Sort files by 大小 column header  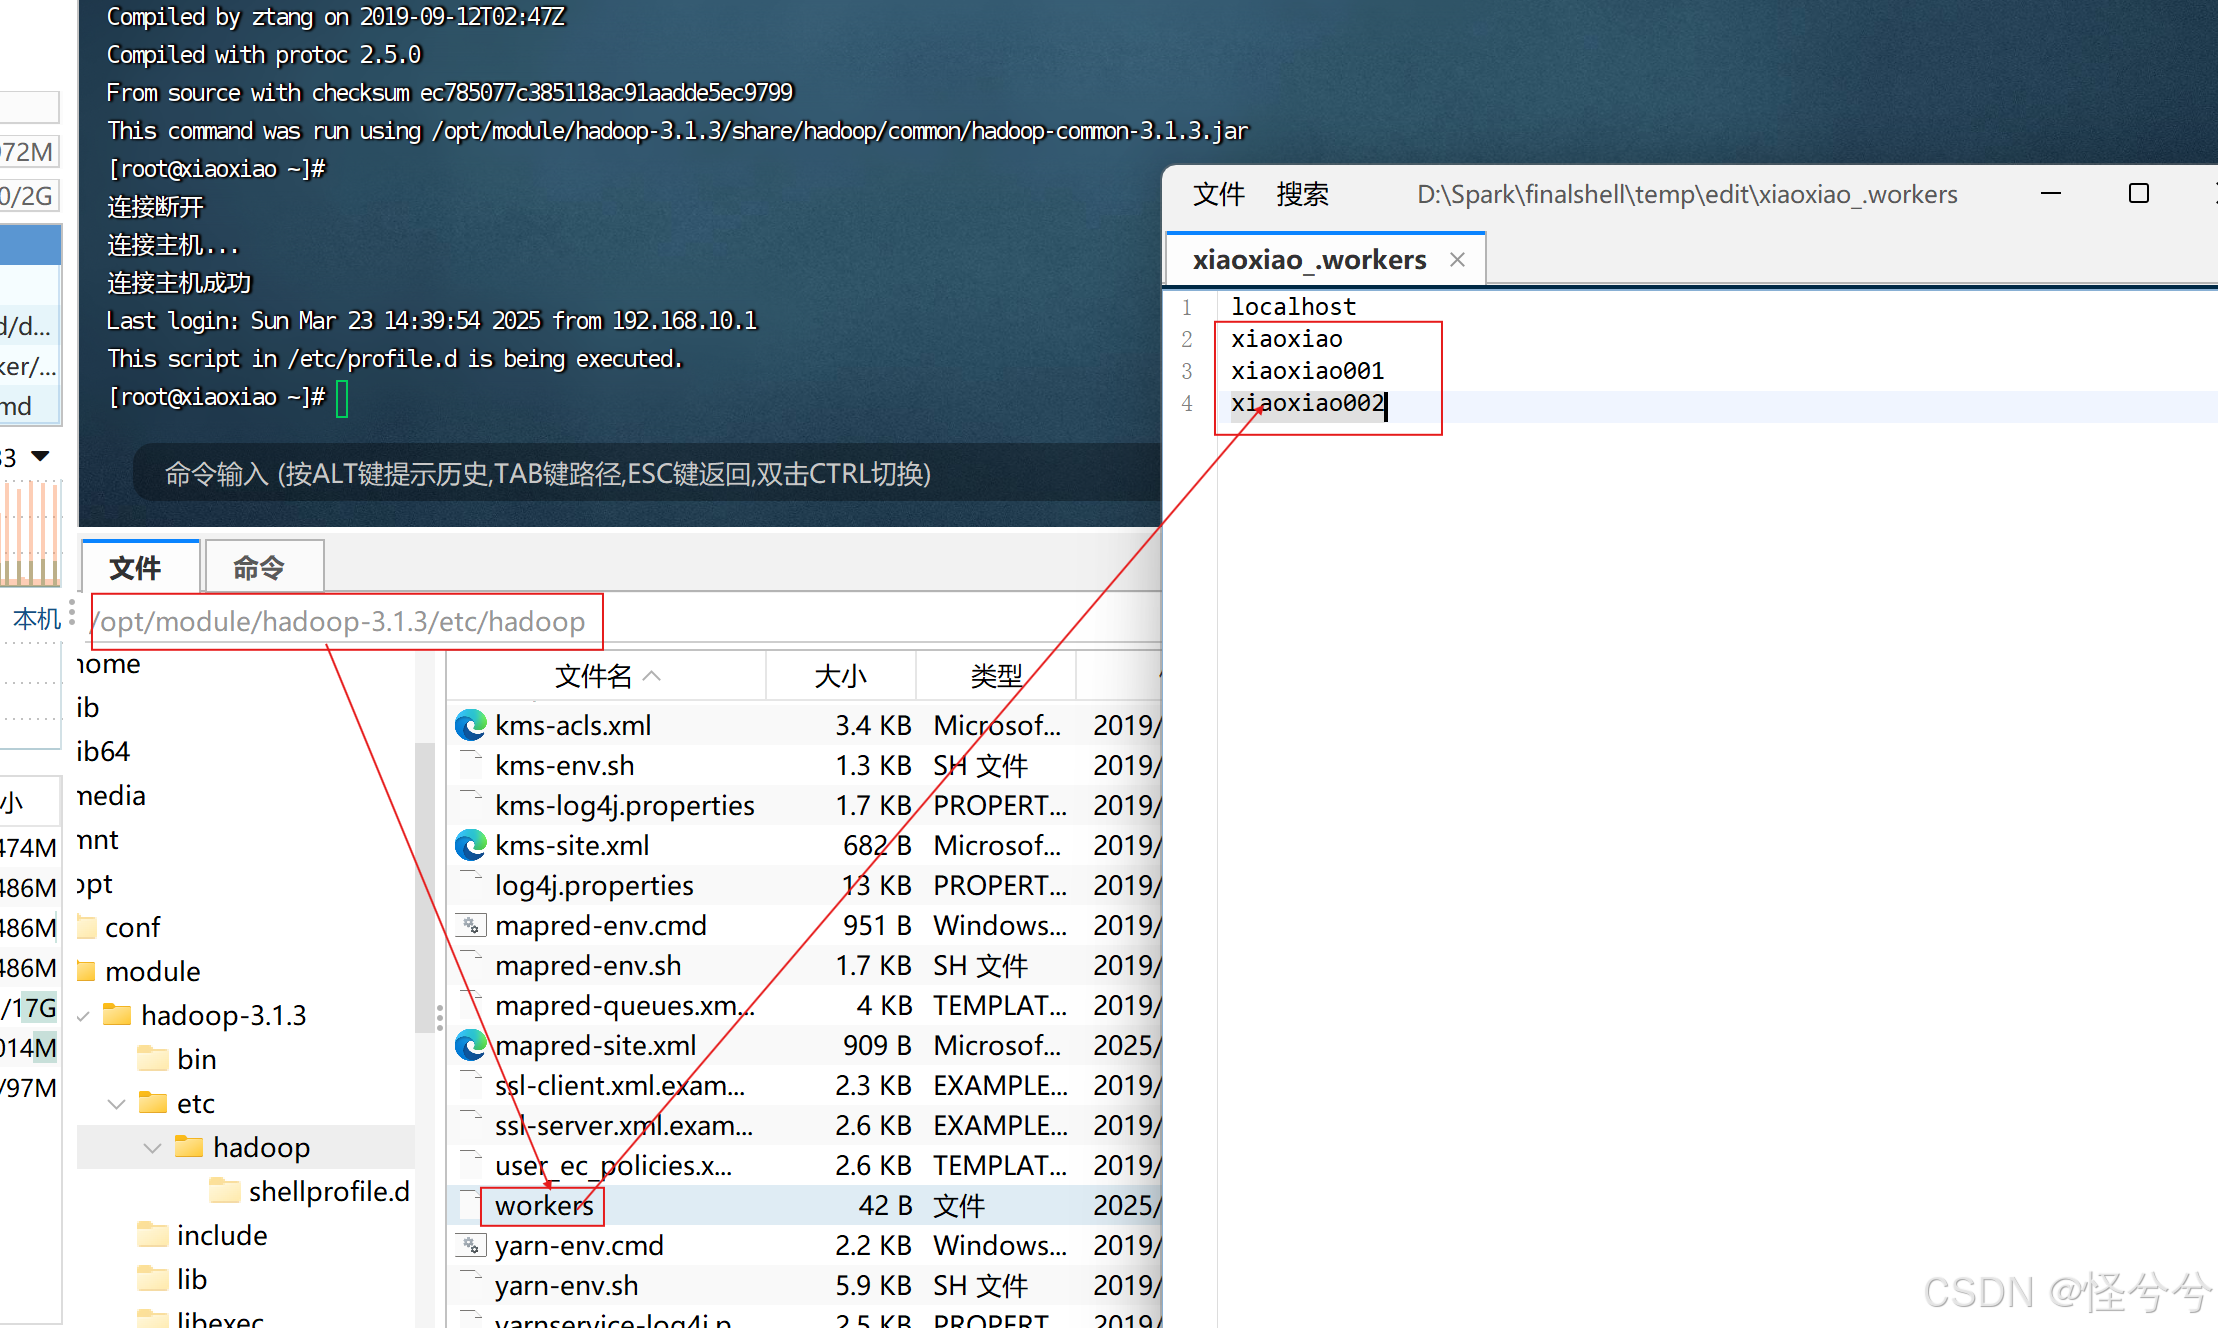click(840, 677)
